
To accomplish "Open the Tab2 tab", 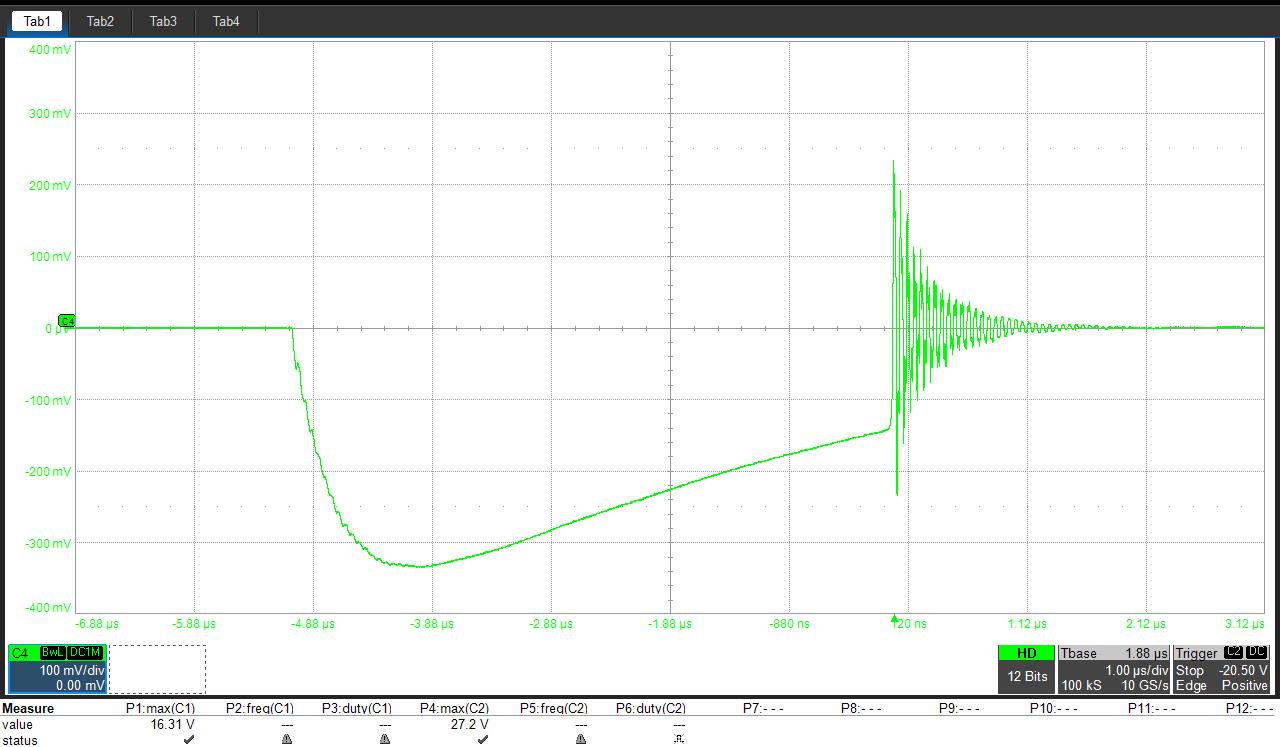I will [x=100, y=21].
